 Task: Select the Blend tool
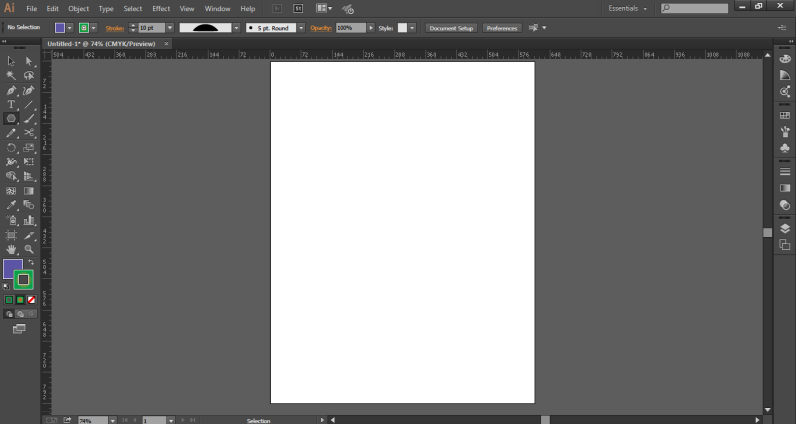point(29,205)
